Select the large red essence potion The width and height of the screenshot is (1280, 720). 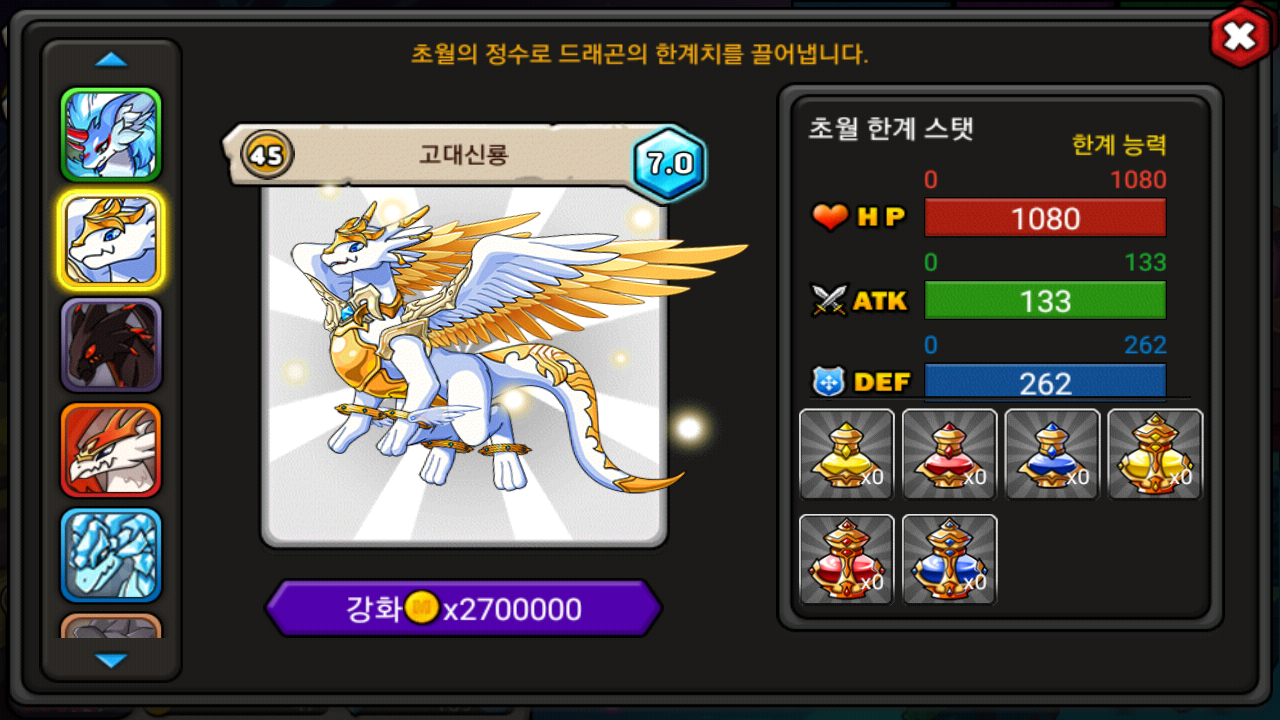[847, 559]
